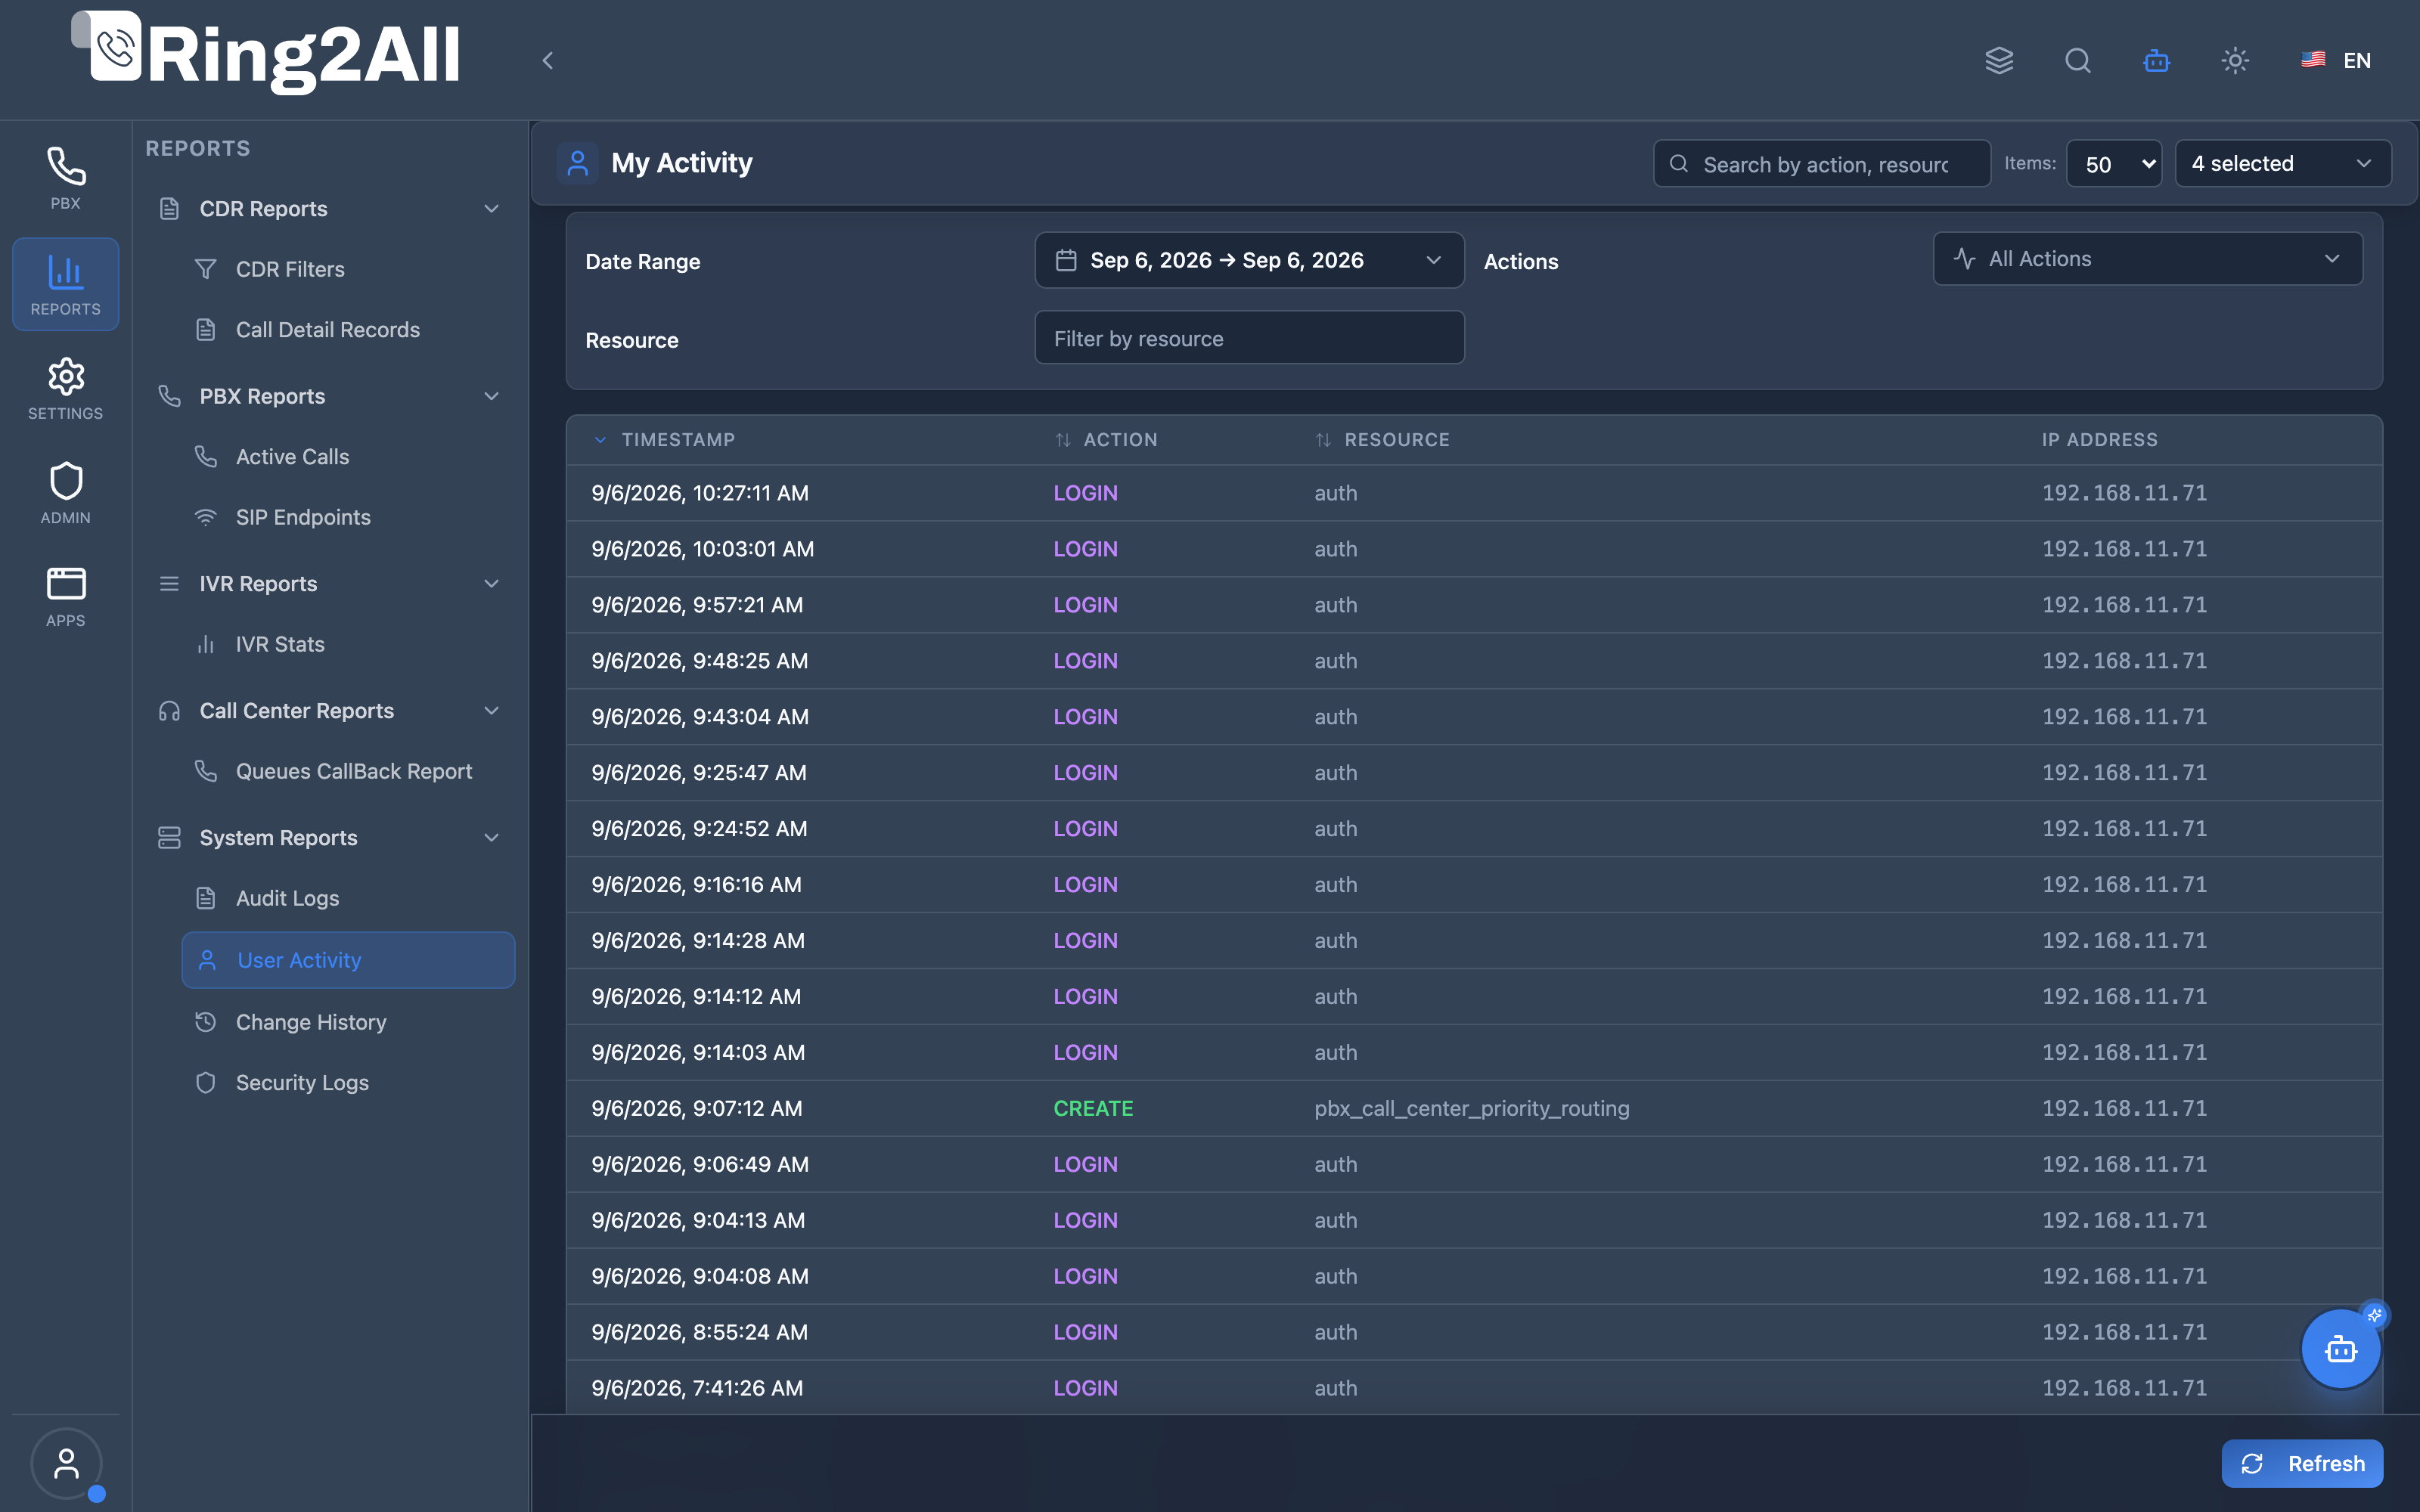Viewport: 2420px width, 1512px height.
Task: Open the Admin shield section
Action: (66, 493)
